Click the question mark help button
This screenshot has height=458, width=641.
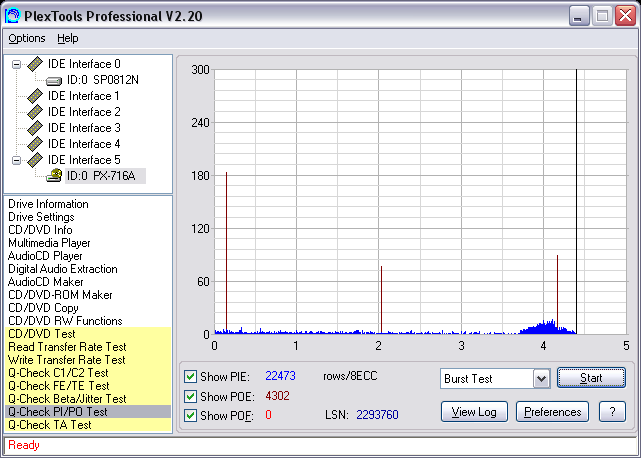(x=612, y=412)
